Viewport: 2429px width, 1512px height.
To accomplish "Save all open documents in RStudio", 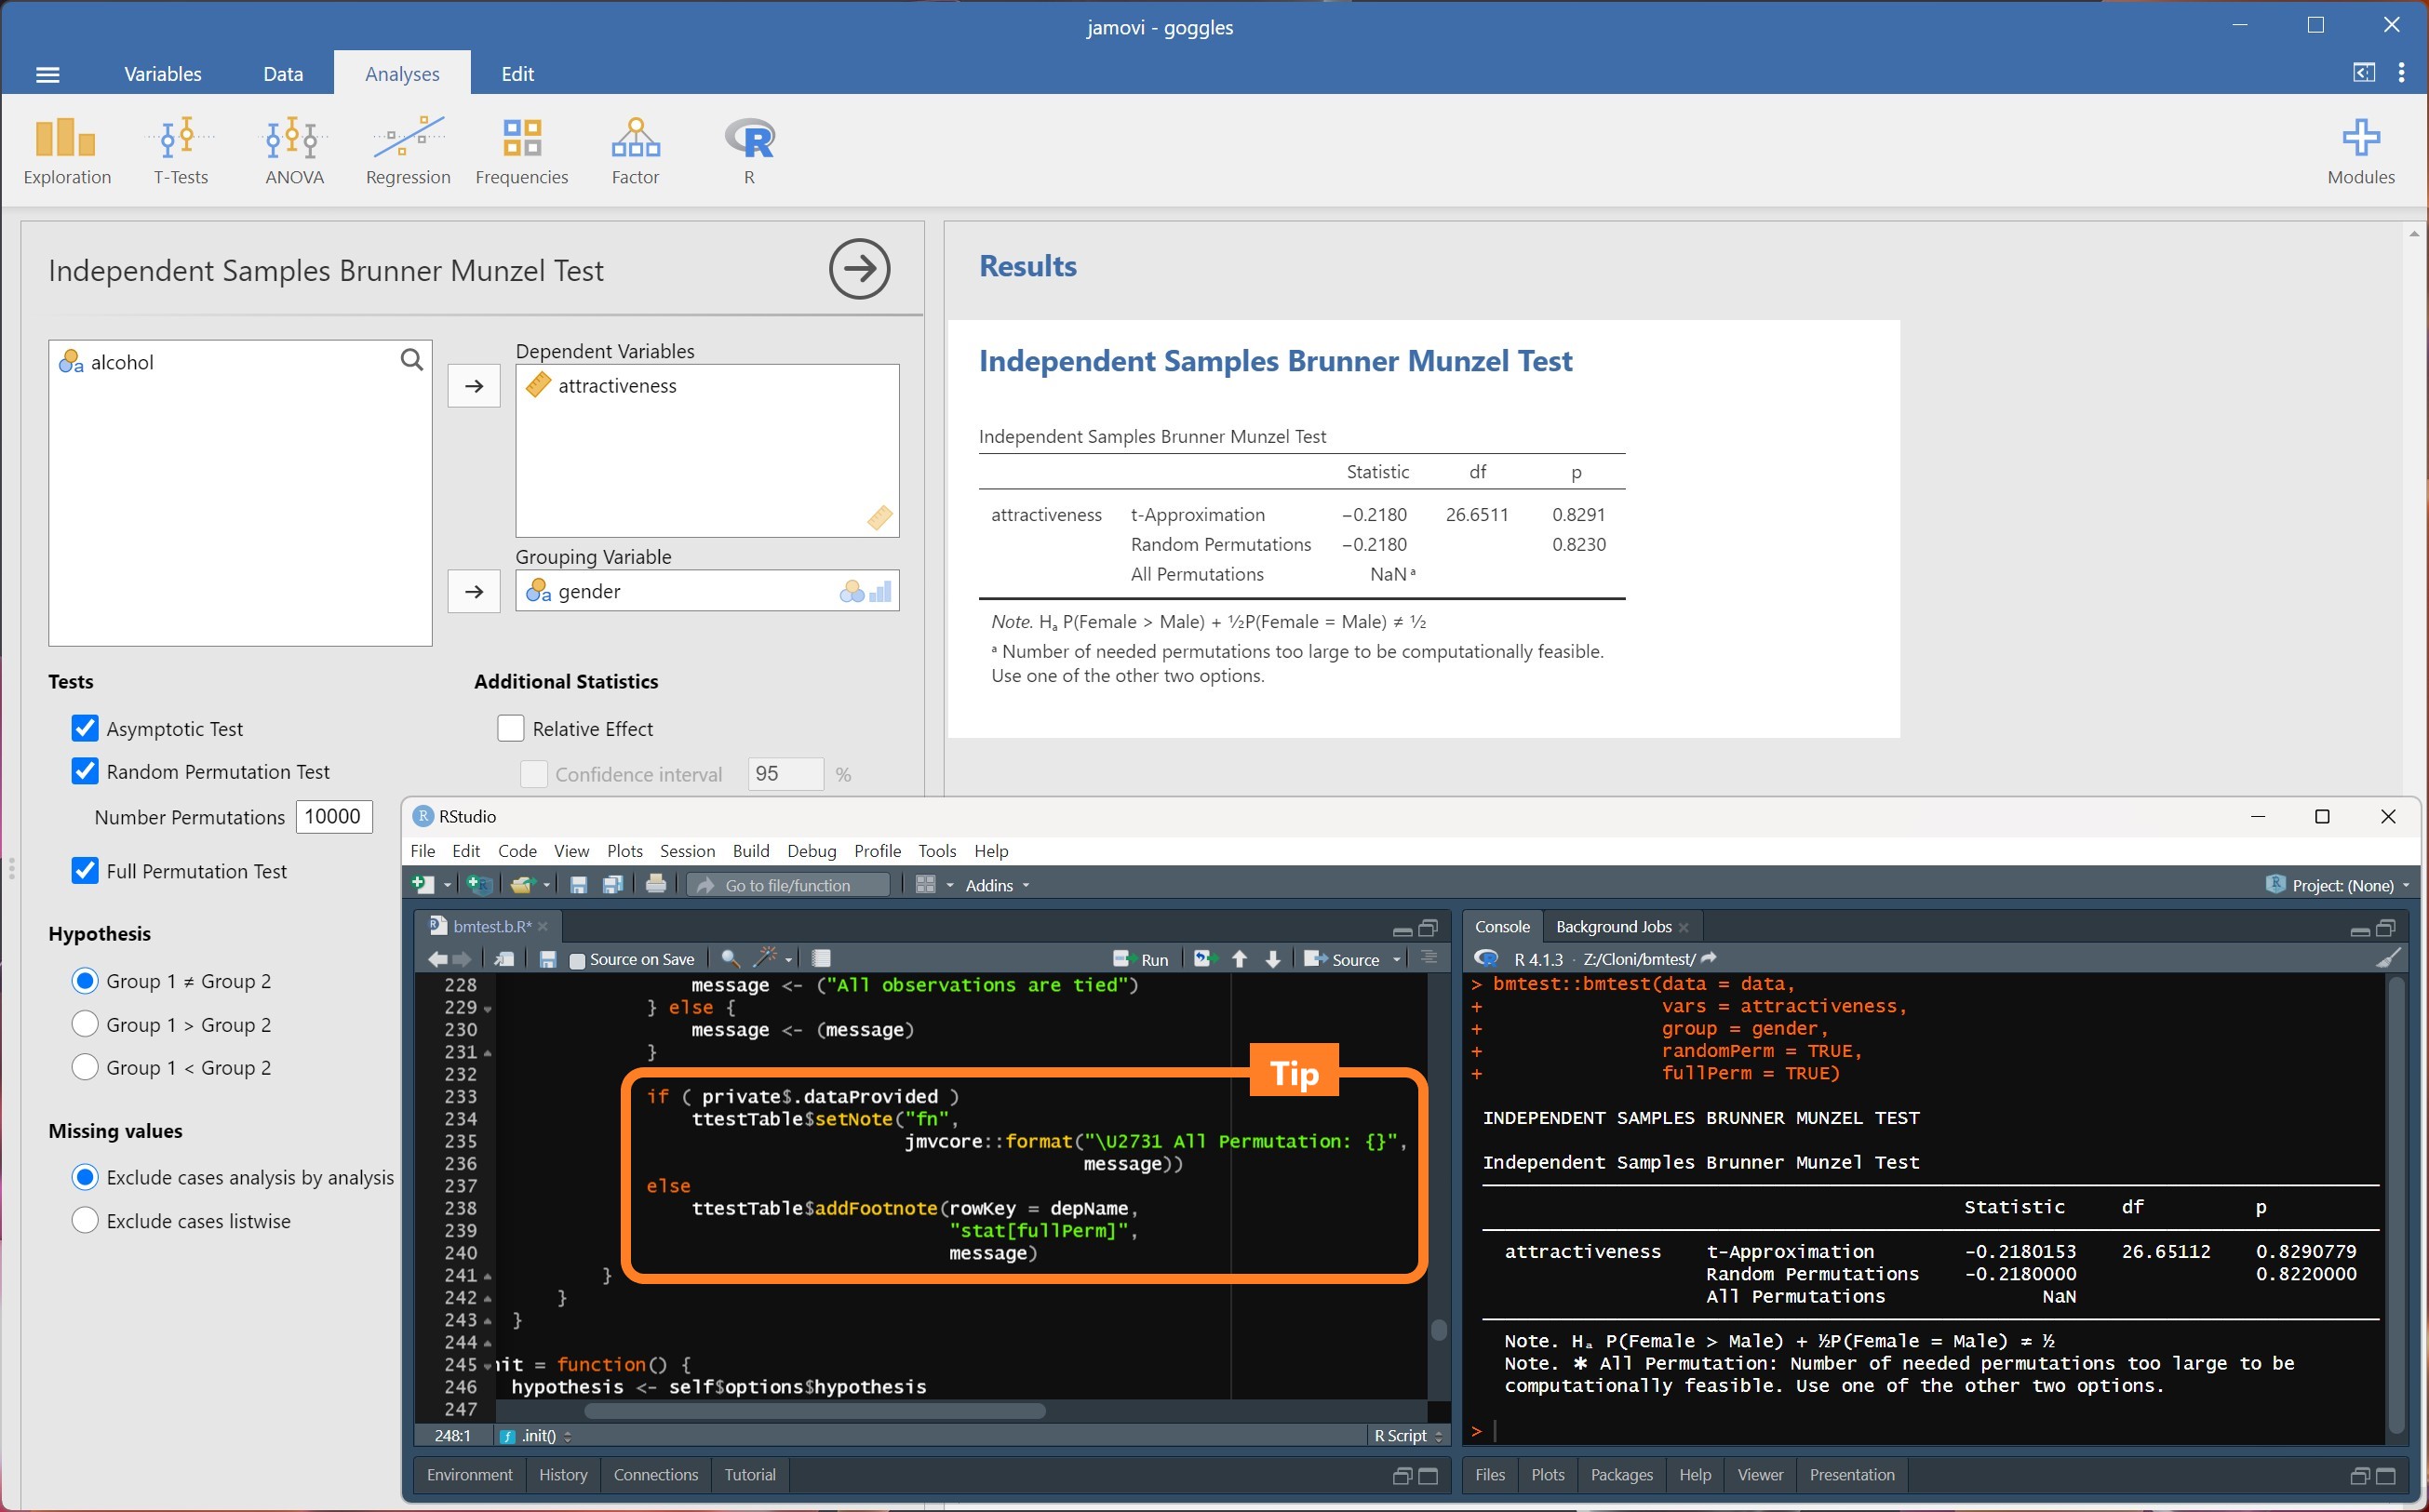I will (613, 884).
